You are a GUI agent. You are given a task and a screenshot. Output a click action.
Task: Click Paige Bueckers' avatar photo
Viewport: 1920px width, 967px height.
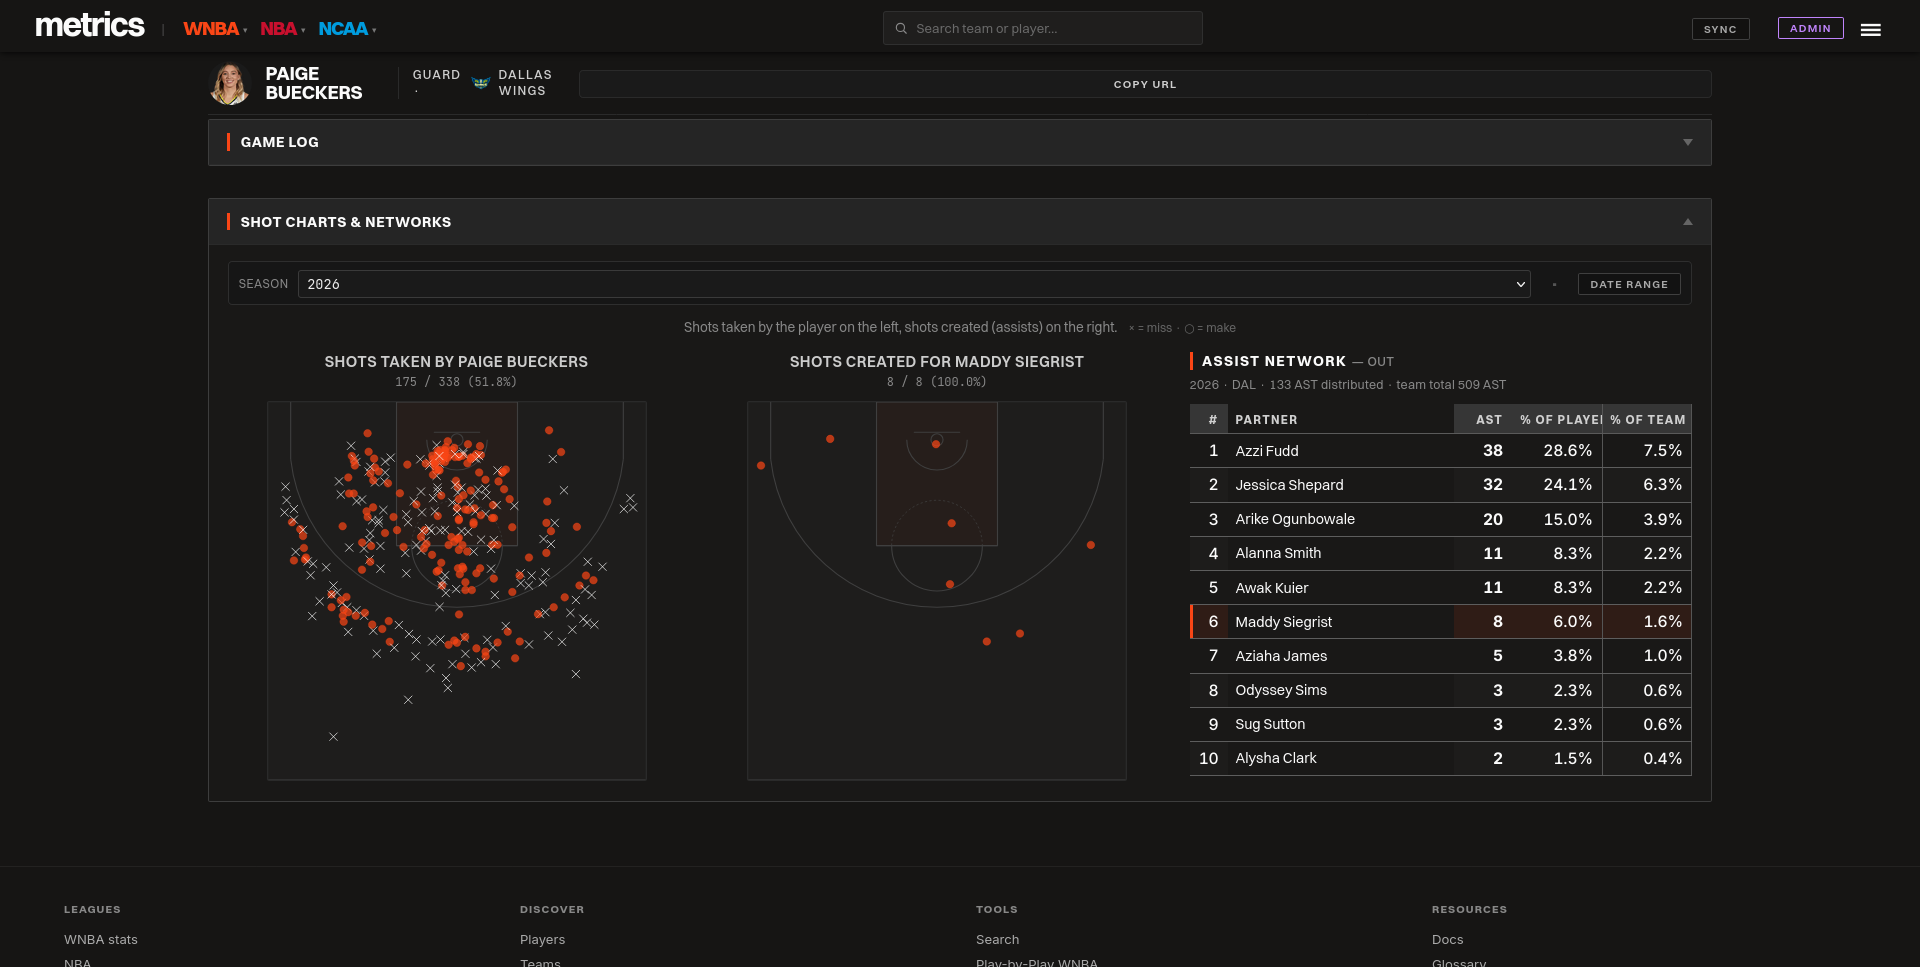click(230, 83)
